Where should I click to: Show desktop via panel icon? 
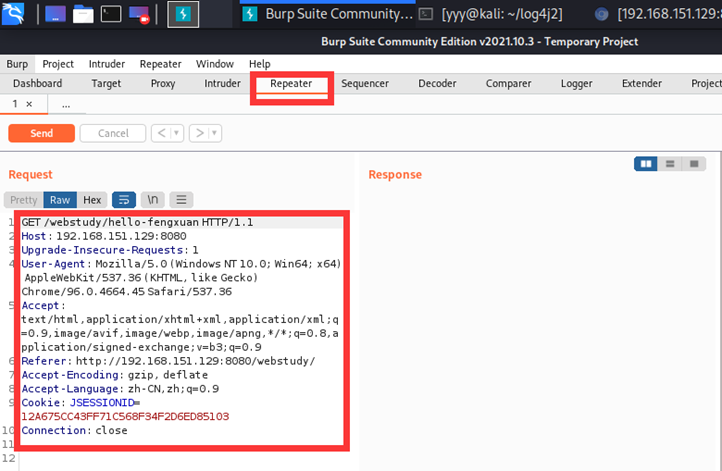point(55,14)
